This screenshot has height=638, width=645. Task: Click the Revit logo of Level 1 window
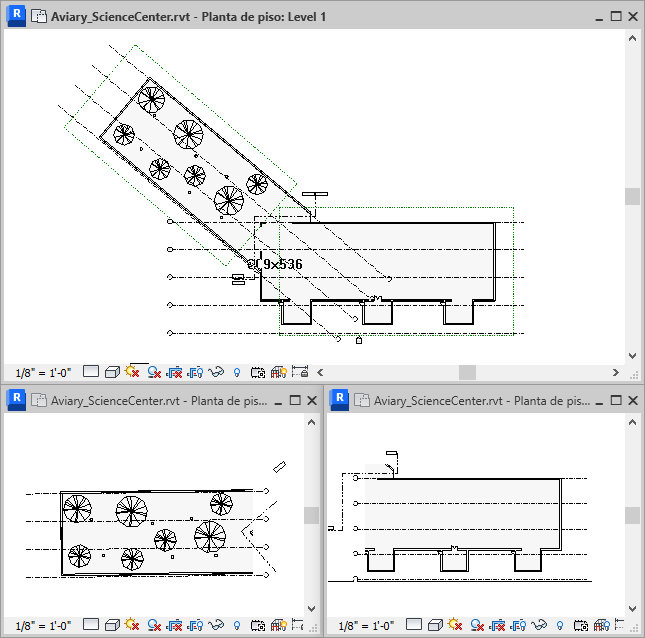point(16,16)
